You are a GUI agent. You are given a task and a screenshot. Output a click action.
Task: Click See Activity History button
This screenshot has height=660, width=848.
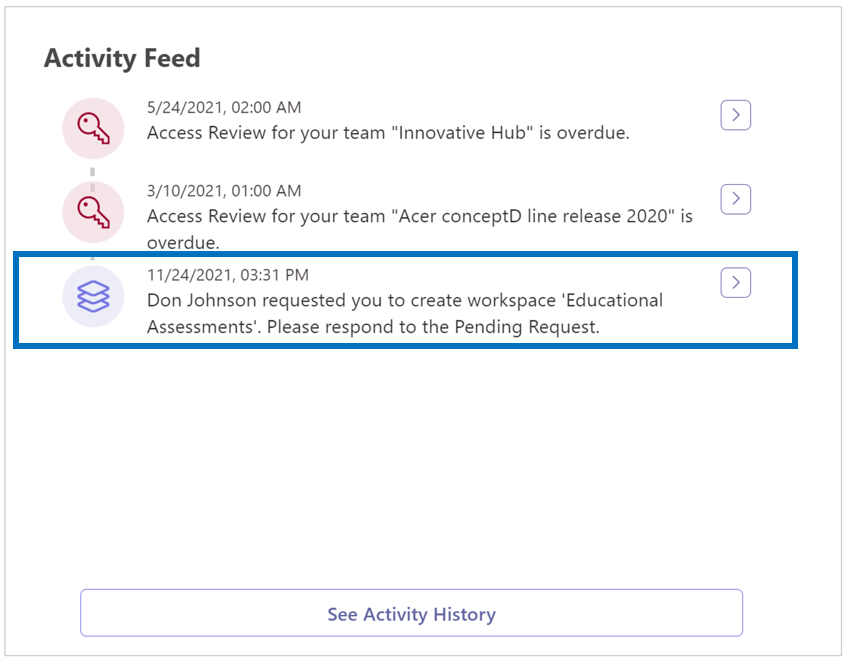412,613
